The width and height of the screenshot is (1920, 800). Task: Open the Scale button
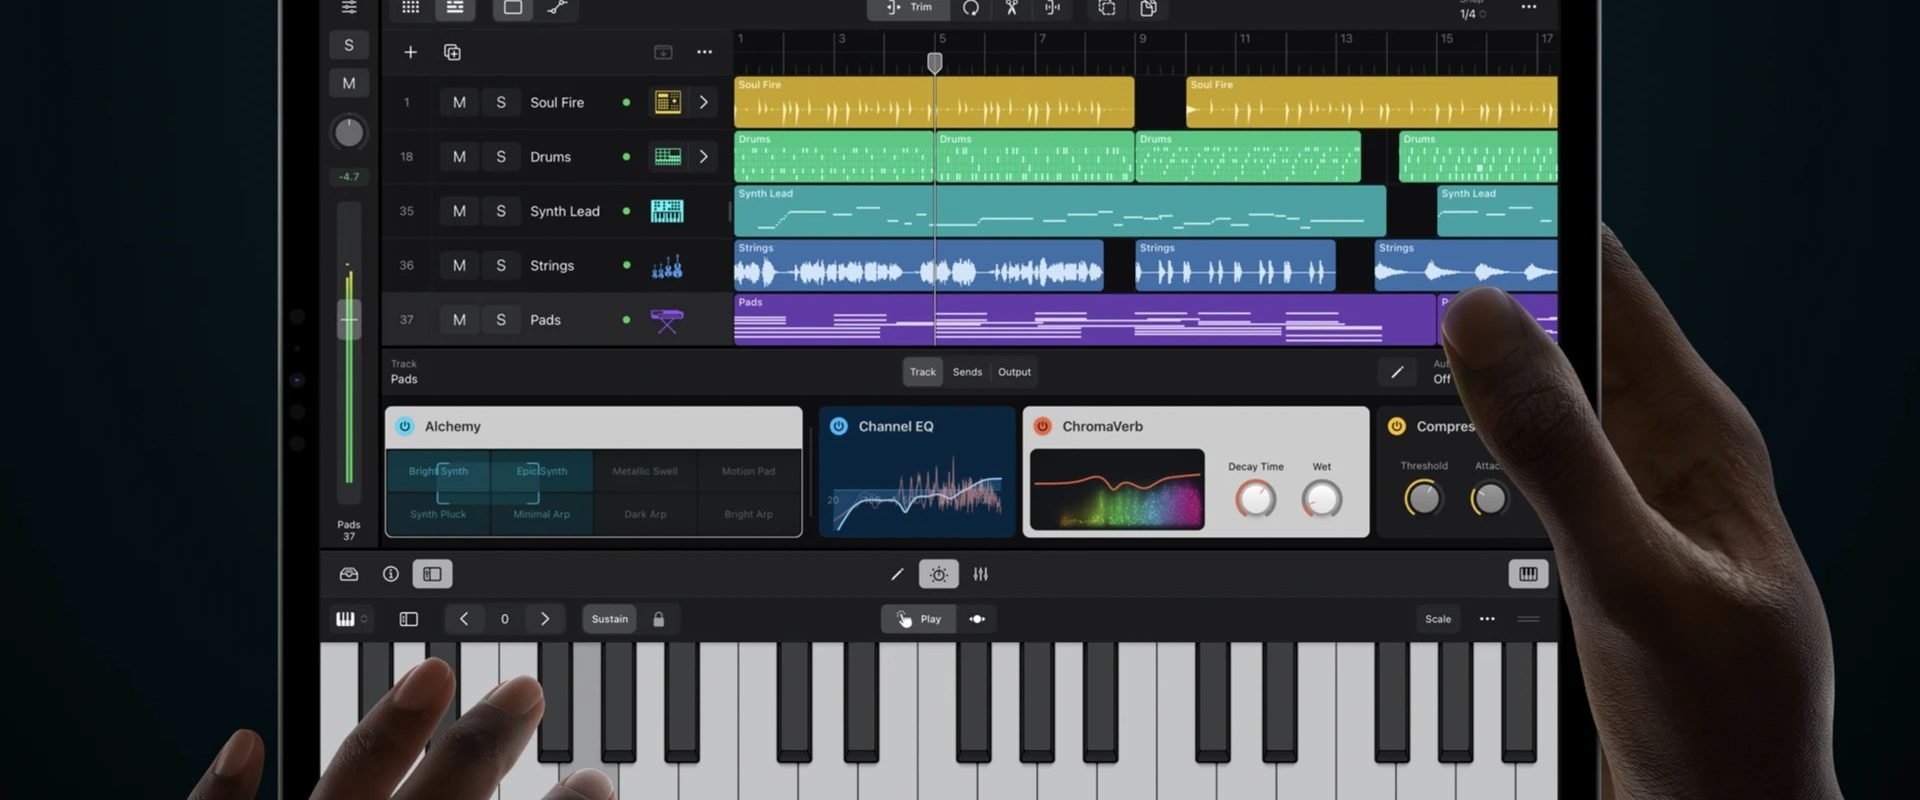[x=1438, y=619]
